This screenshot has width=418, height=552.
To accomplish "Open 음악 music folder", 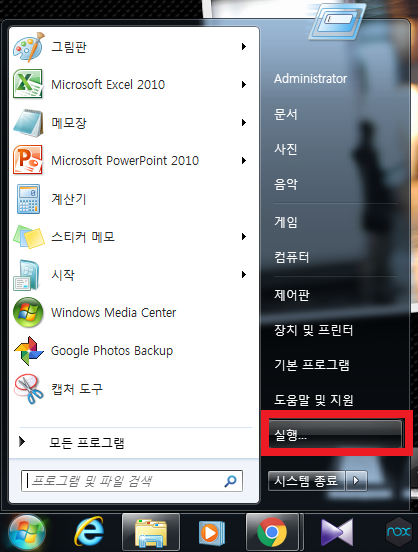I will [286, 184].
